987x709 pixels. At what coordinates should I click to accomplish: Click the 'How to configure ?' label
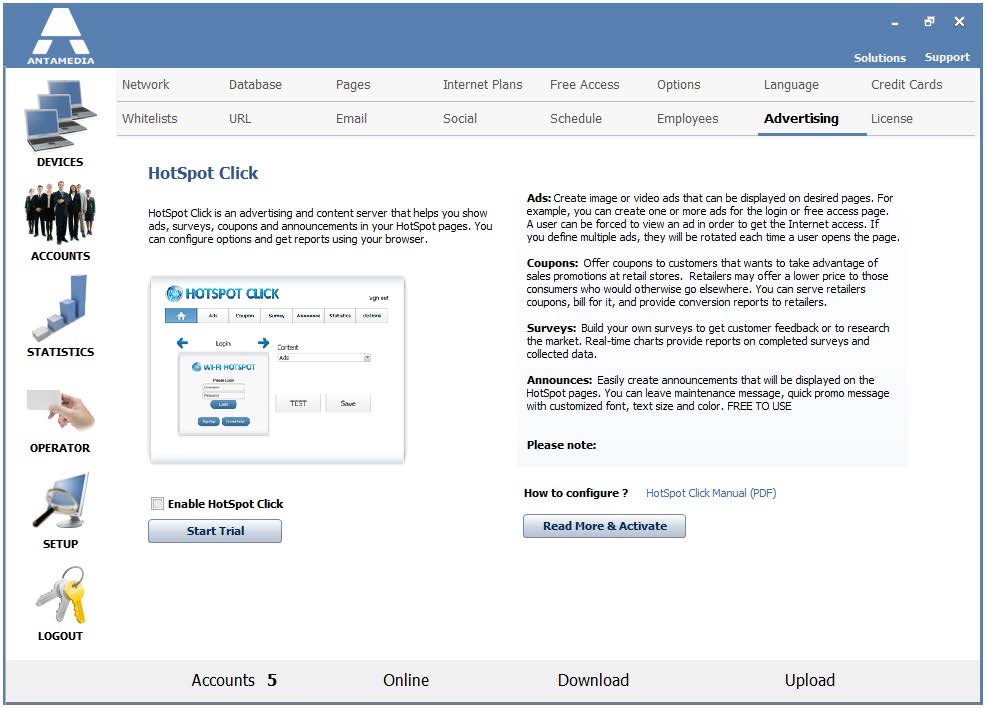(576, 493)
